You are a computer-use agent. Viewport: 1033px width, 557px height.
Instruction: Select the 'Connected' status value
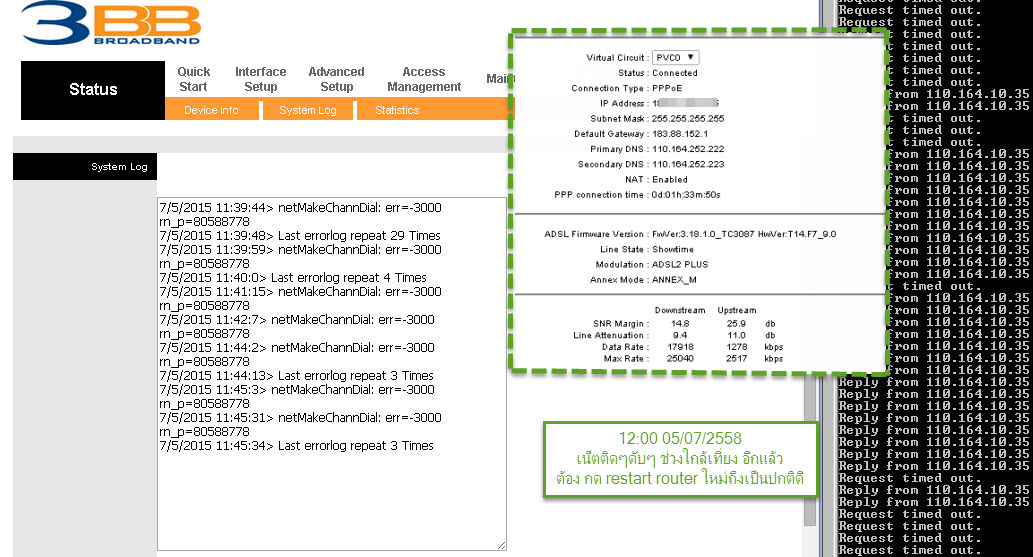pos(675,73)
